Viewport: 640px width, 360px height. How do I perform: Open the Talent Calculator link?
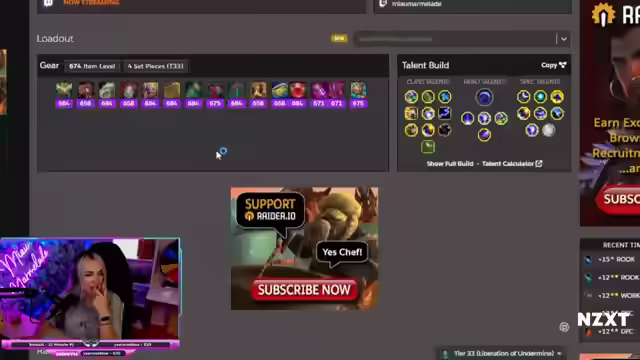(512, 164)
